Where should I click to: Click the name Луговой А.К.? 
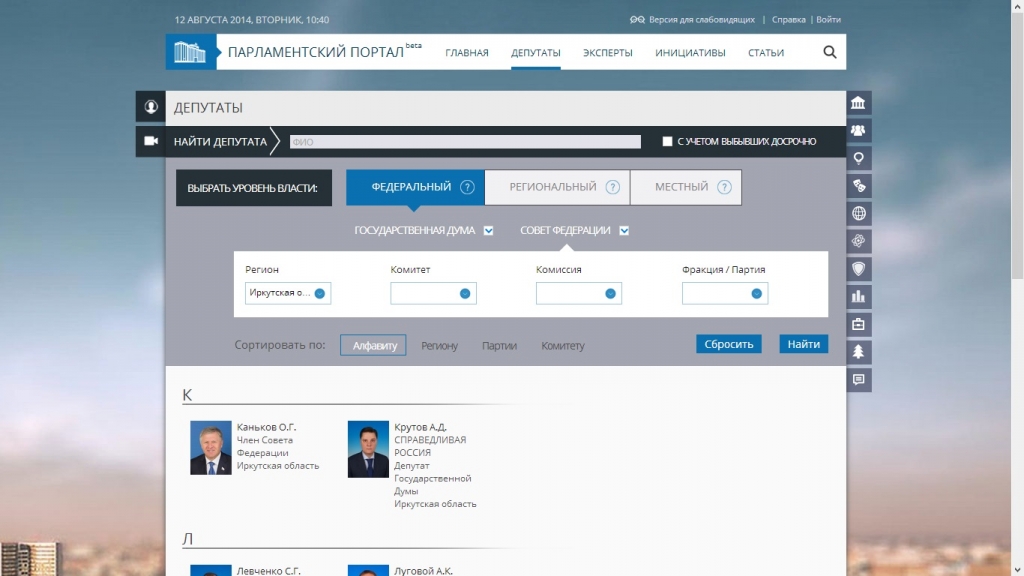click(423, 571)
